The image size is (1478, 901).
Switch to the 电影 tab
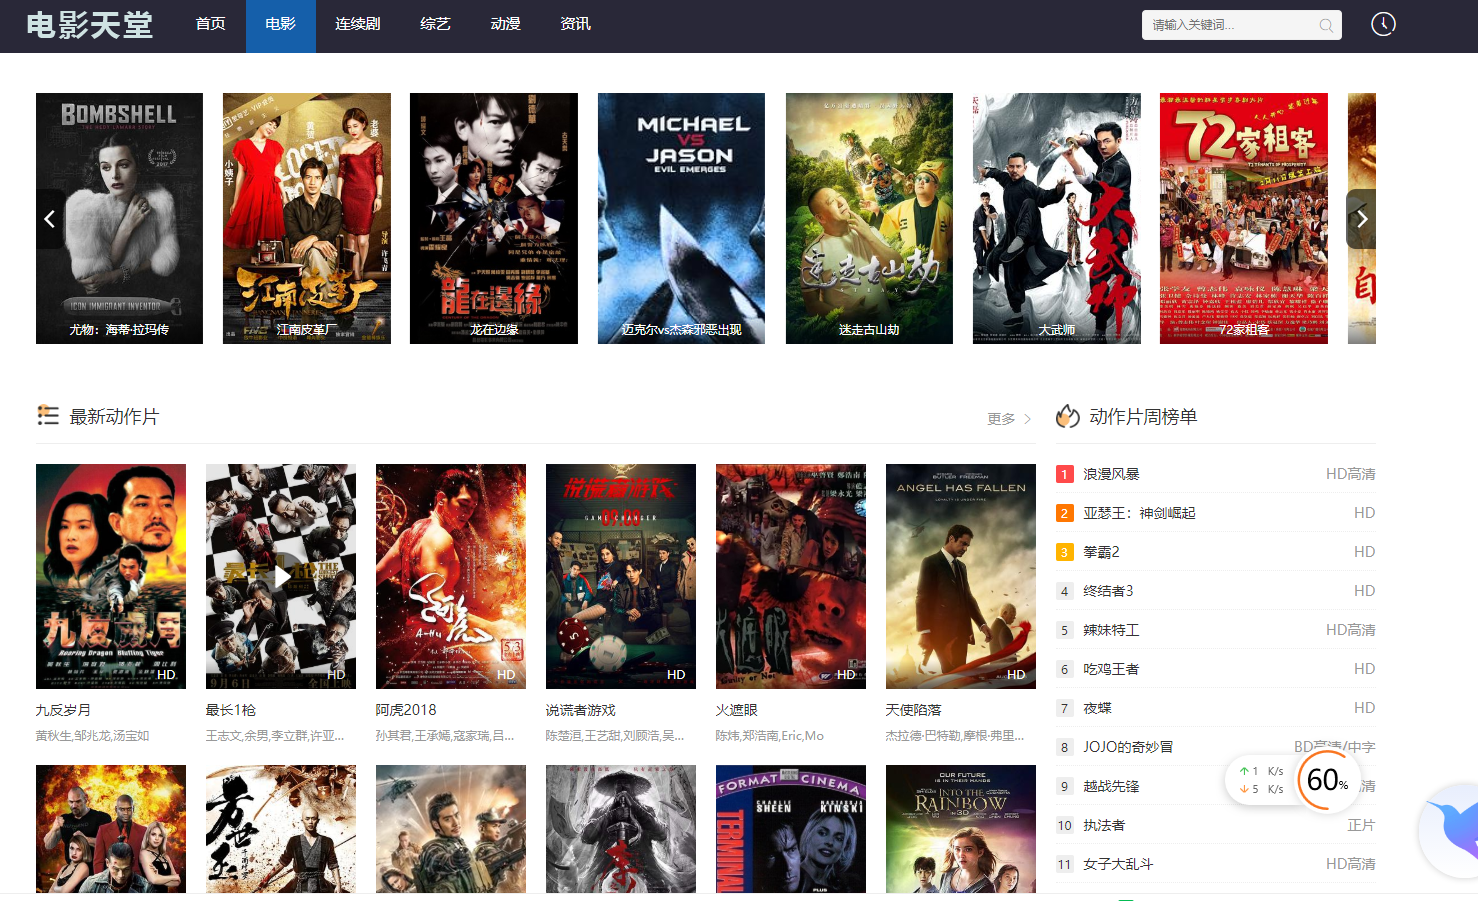281,24
